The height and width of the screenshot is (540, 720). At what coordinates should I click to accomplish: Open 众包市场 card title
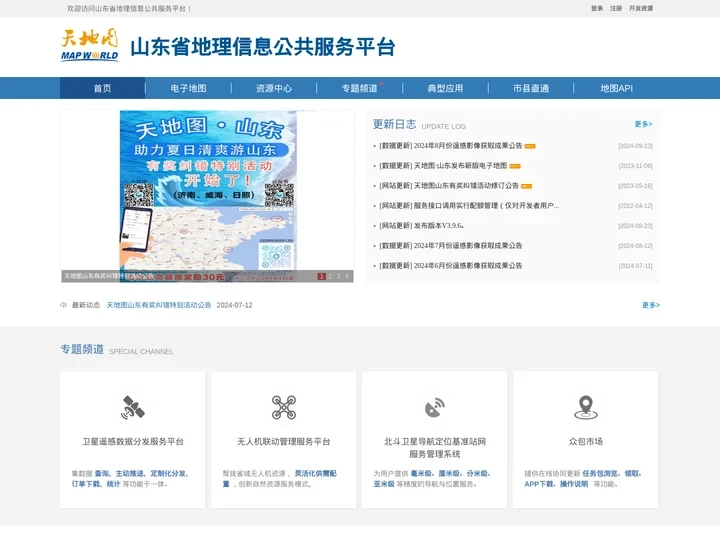[x=586, y=442]
